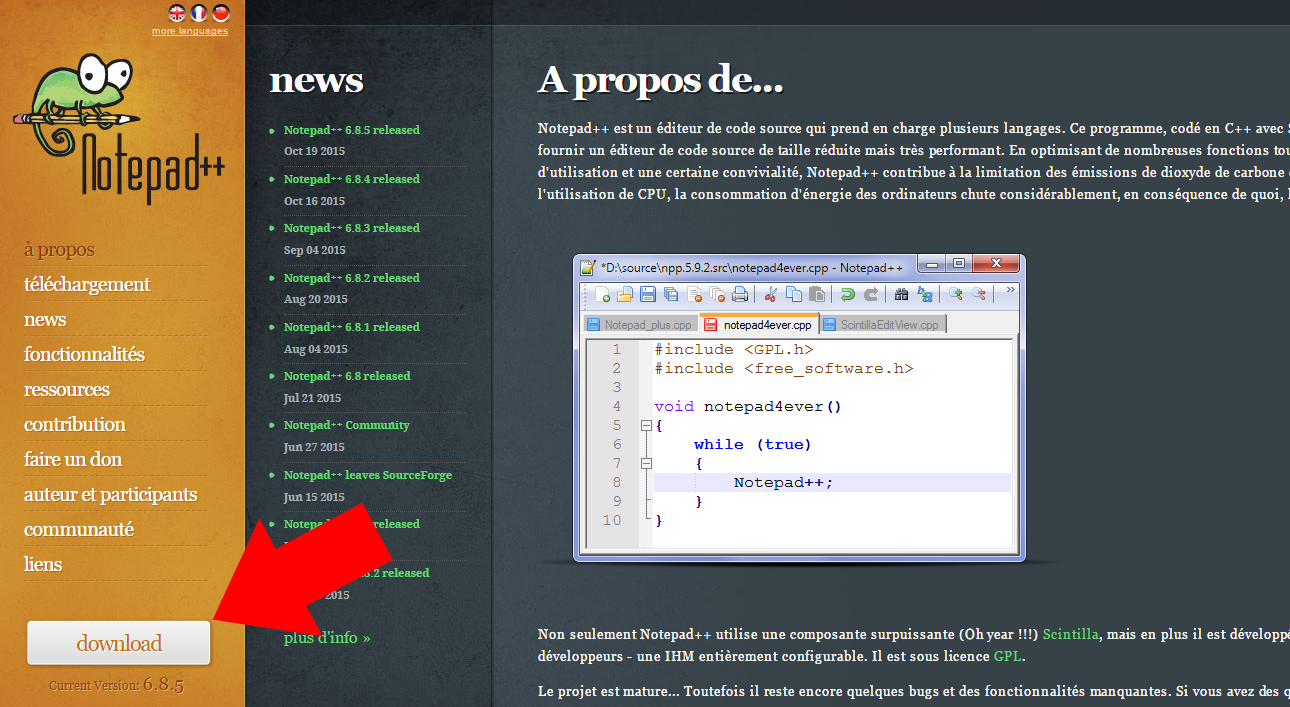Image resolution: width=1290 pixels, height=707 pixels.
Task: Click the Jul 21 2015 date text
Action: click(x=314, y=398)
